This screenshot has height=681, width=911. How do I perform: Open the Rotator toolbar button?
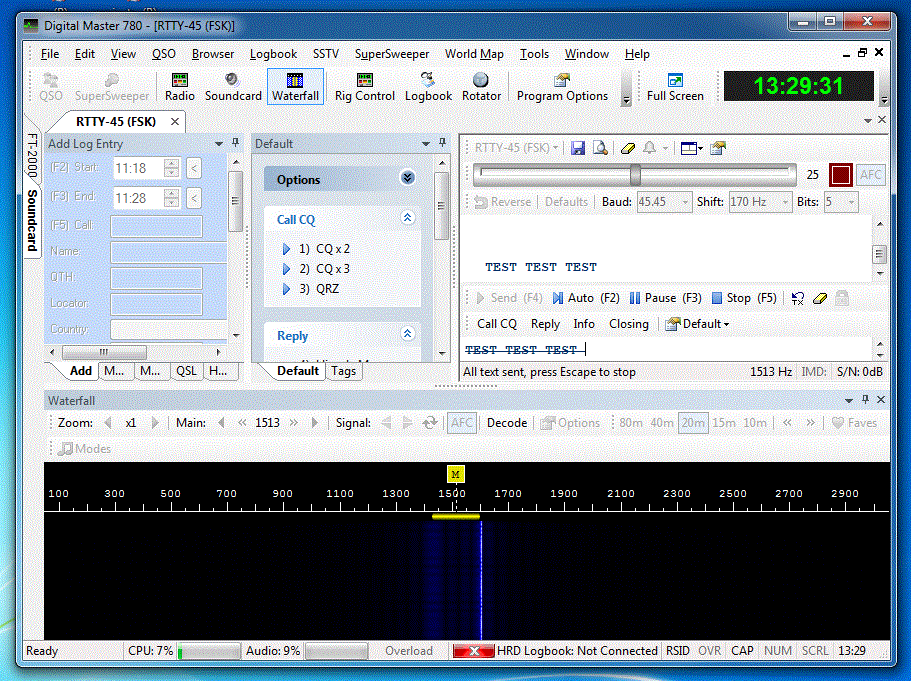[481, 87]
